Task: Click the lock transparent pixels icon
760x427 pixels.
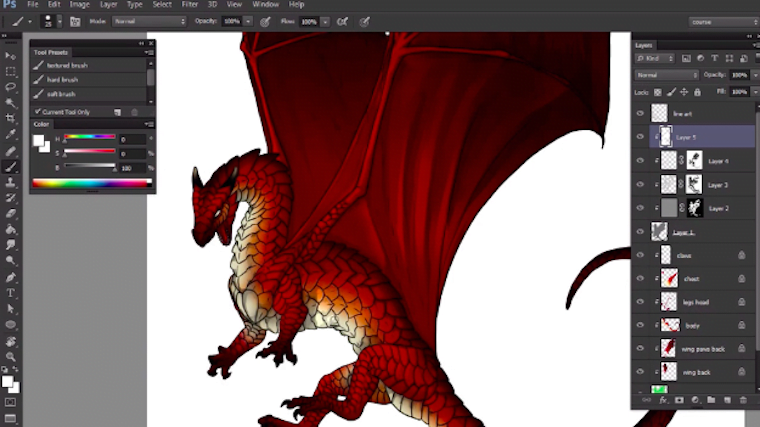Action: [x=659, y=92]
